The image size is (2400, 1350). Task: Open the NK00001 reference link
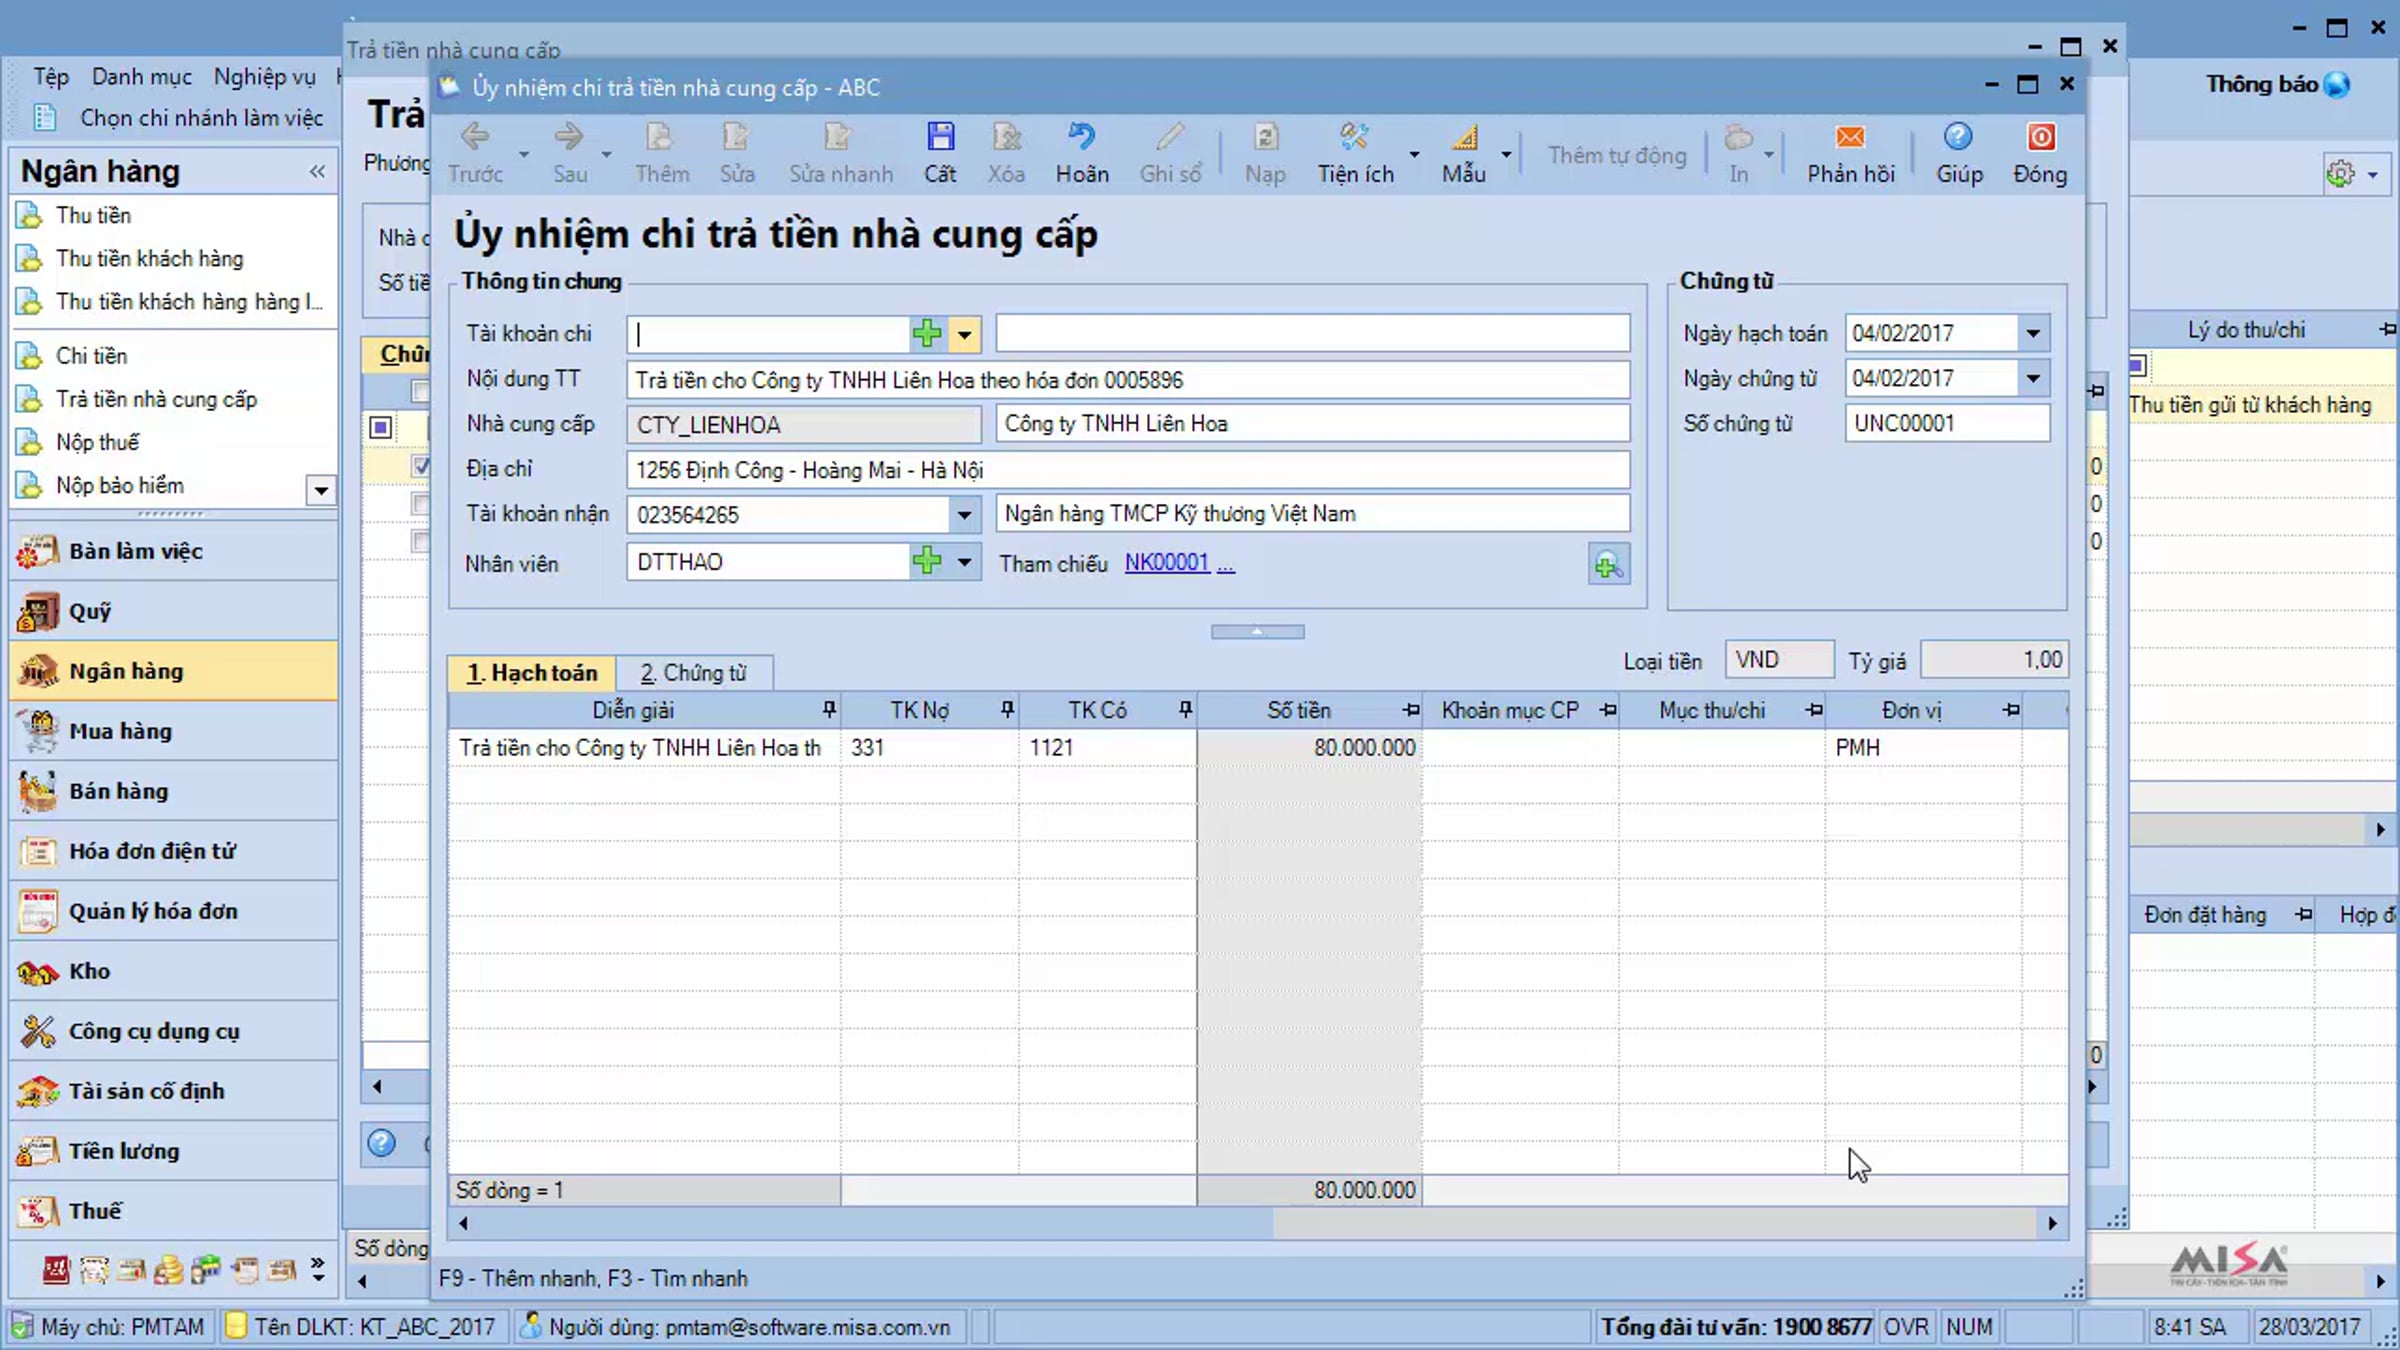(x=1166, y=563)
